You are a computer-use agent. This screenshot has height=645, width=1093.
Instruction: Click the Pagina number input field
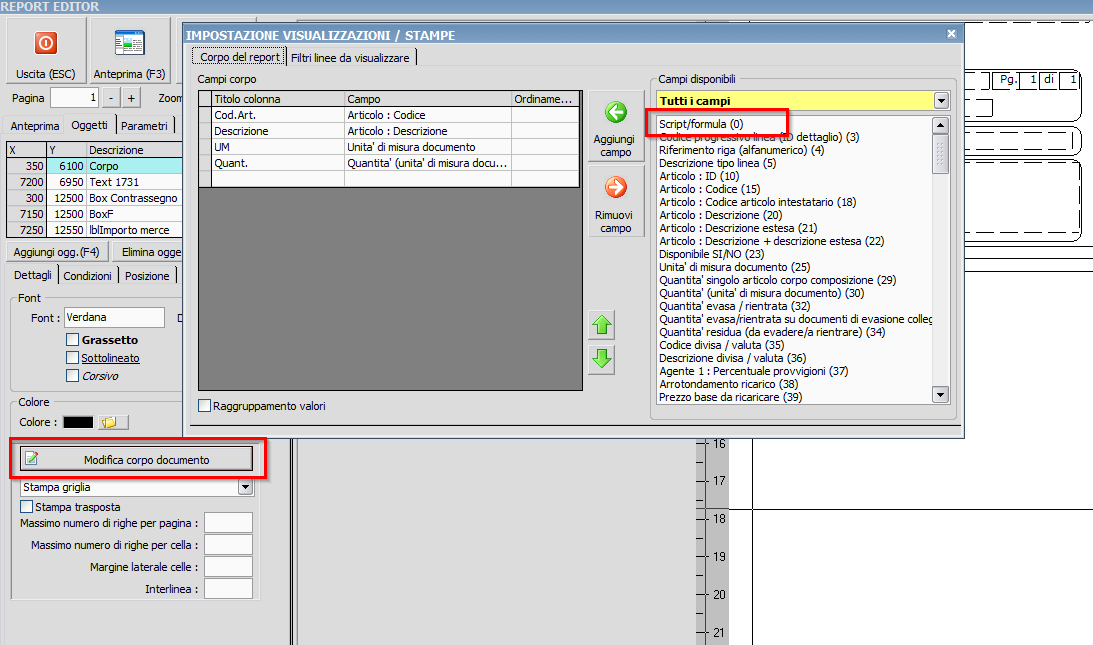pyautogui.click(x=74, y=98)
